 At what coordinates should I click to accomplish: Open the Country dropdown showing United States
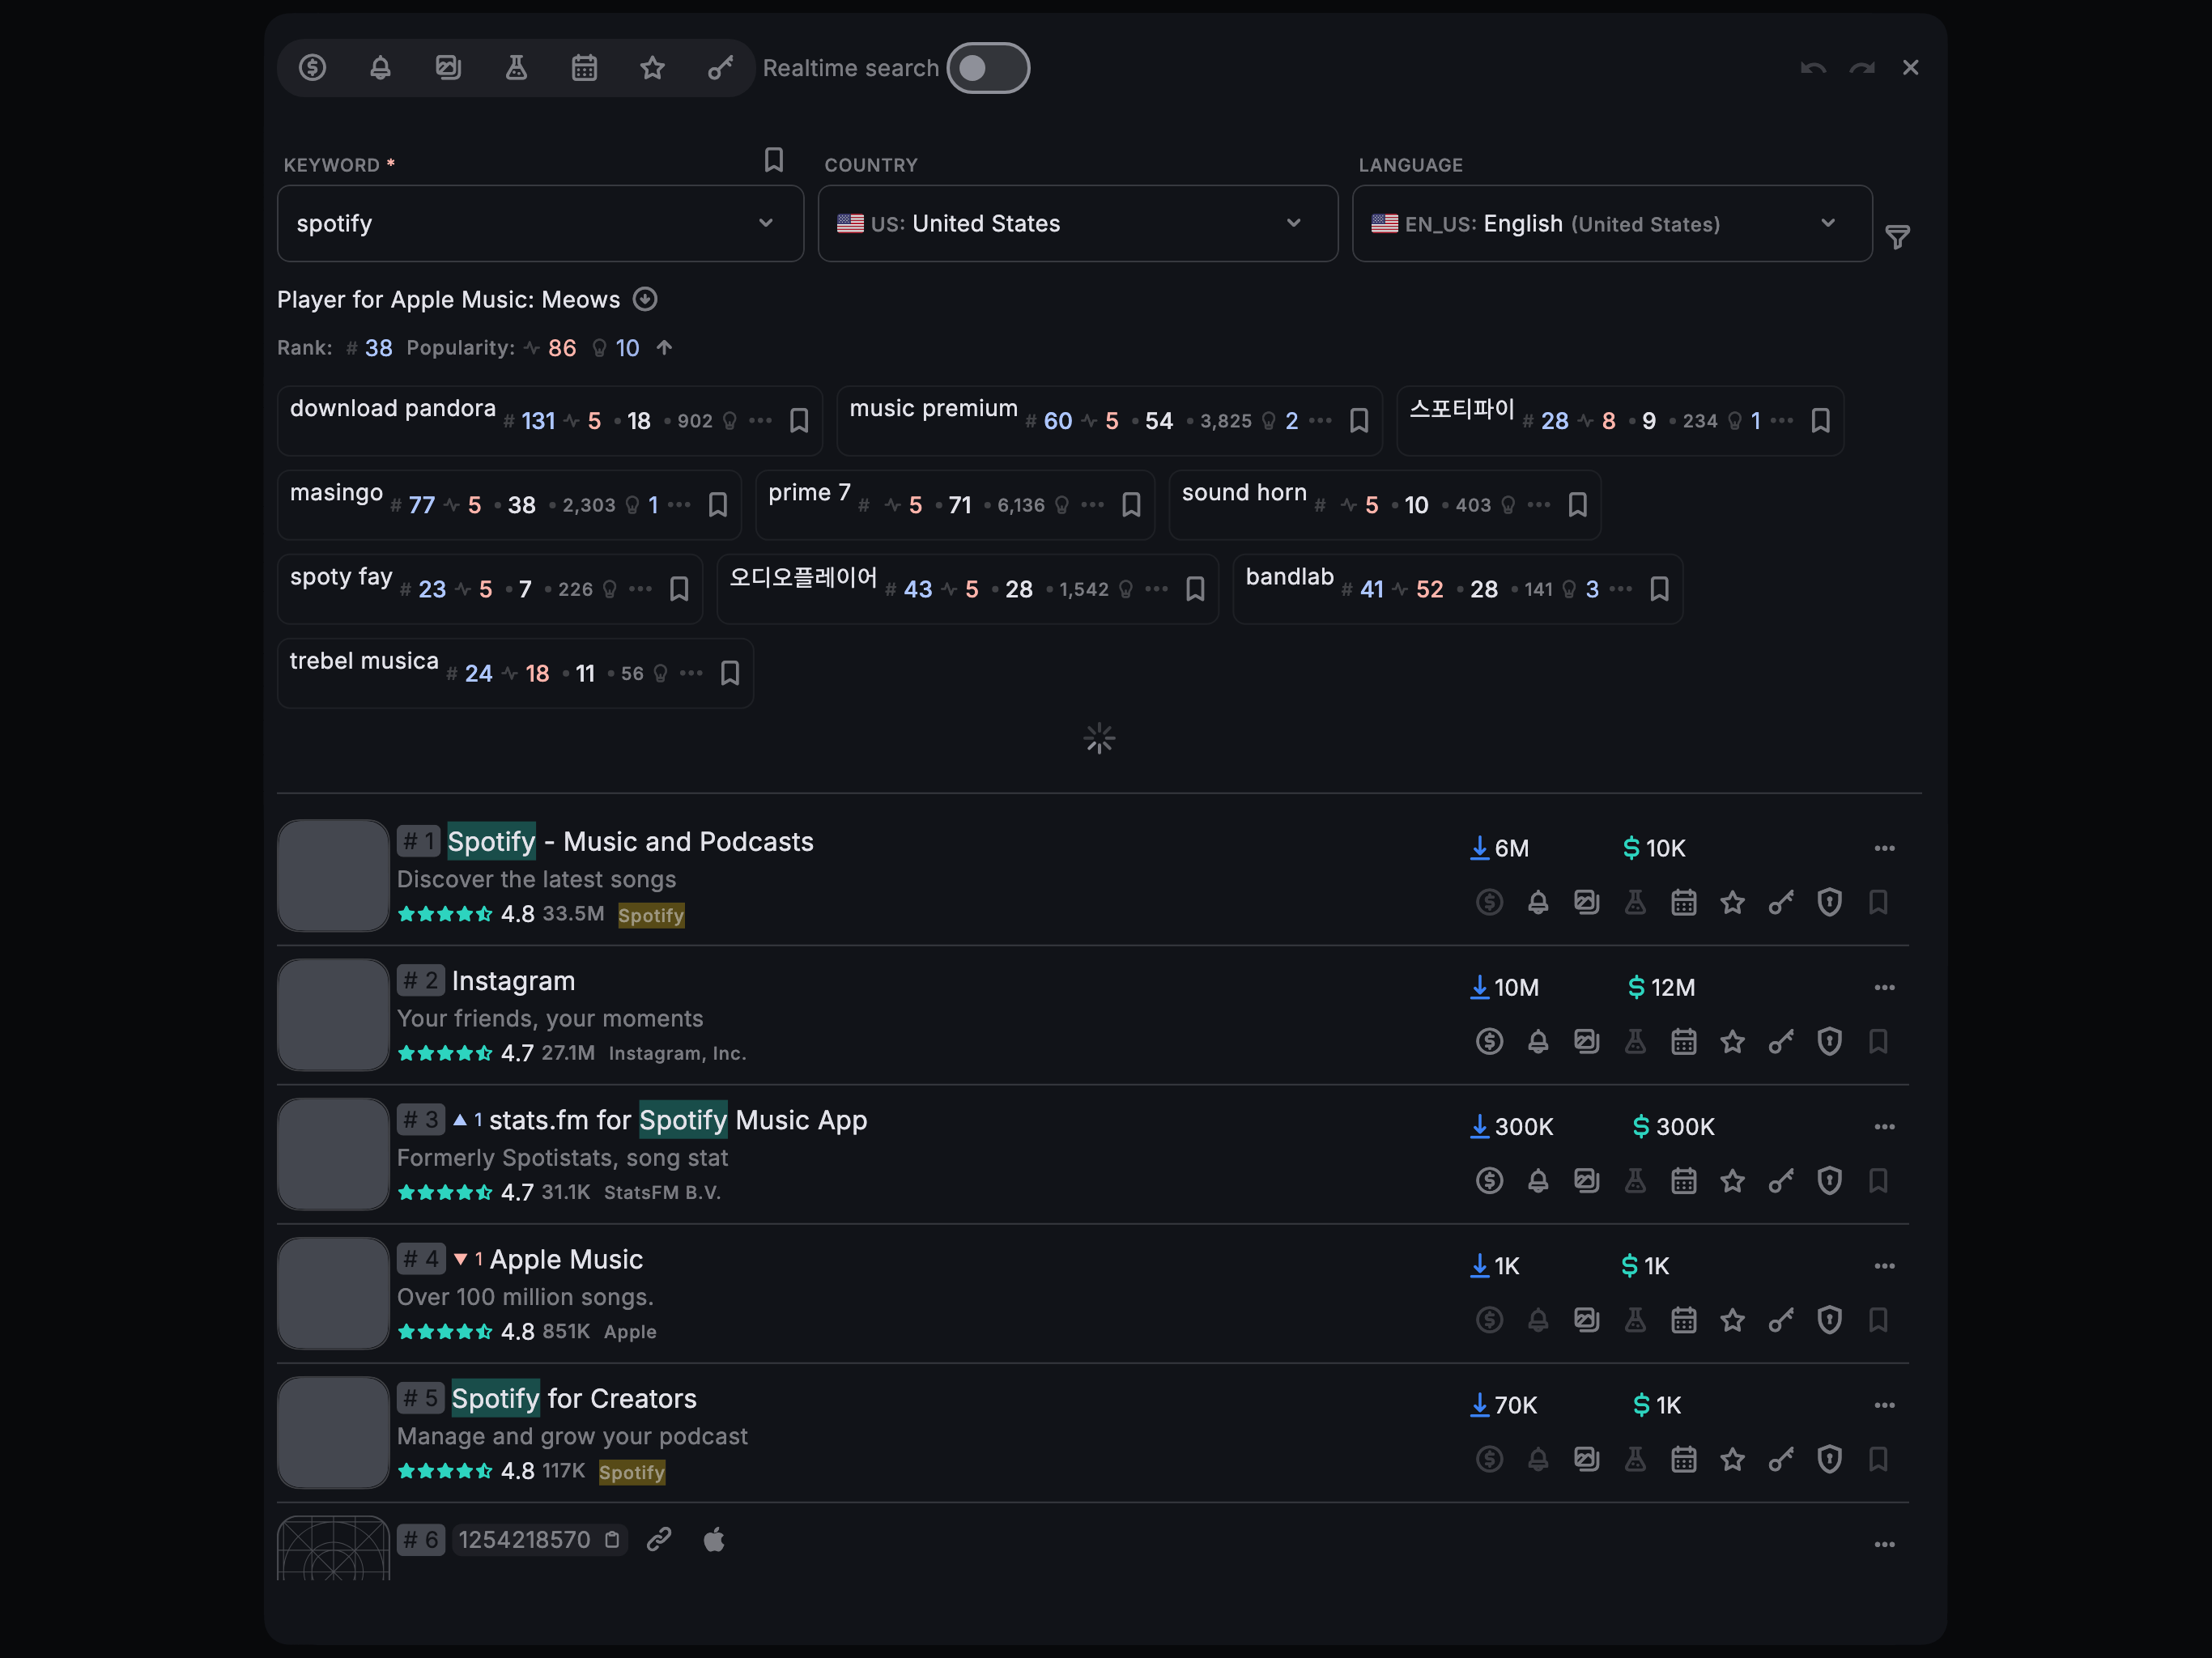click(x=1077, y=223)
